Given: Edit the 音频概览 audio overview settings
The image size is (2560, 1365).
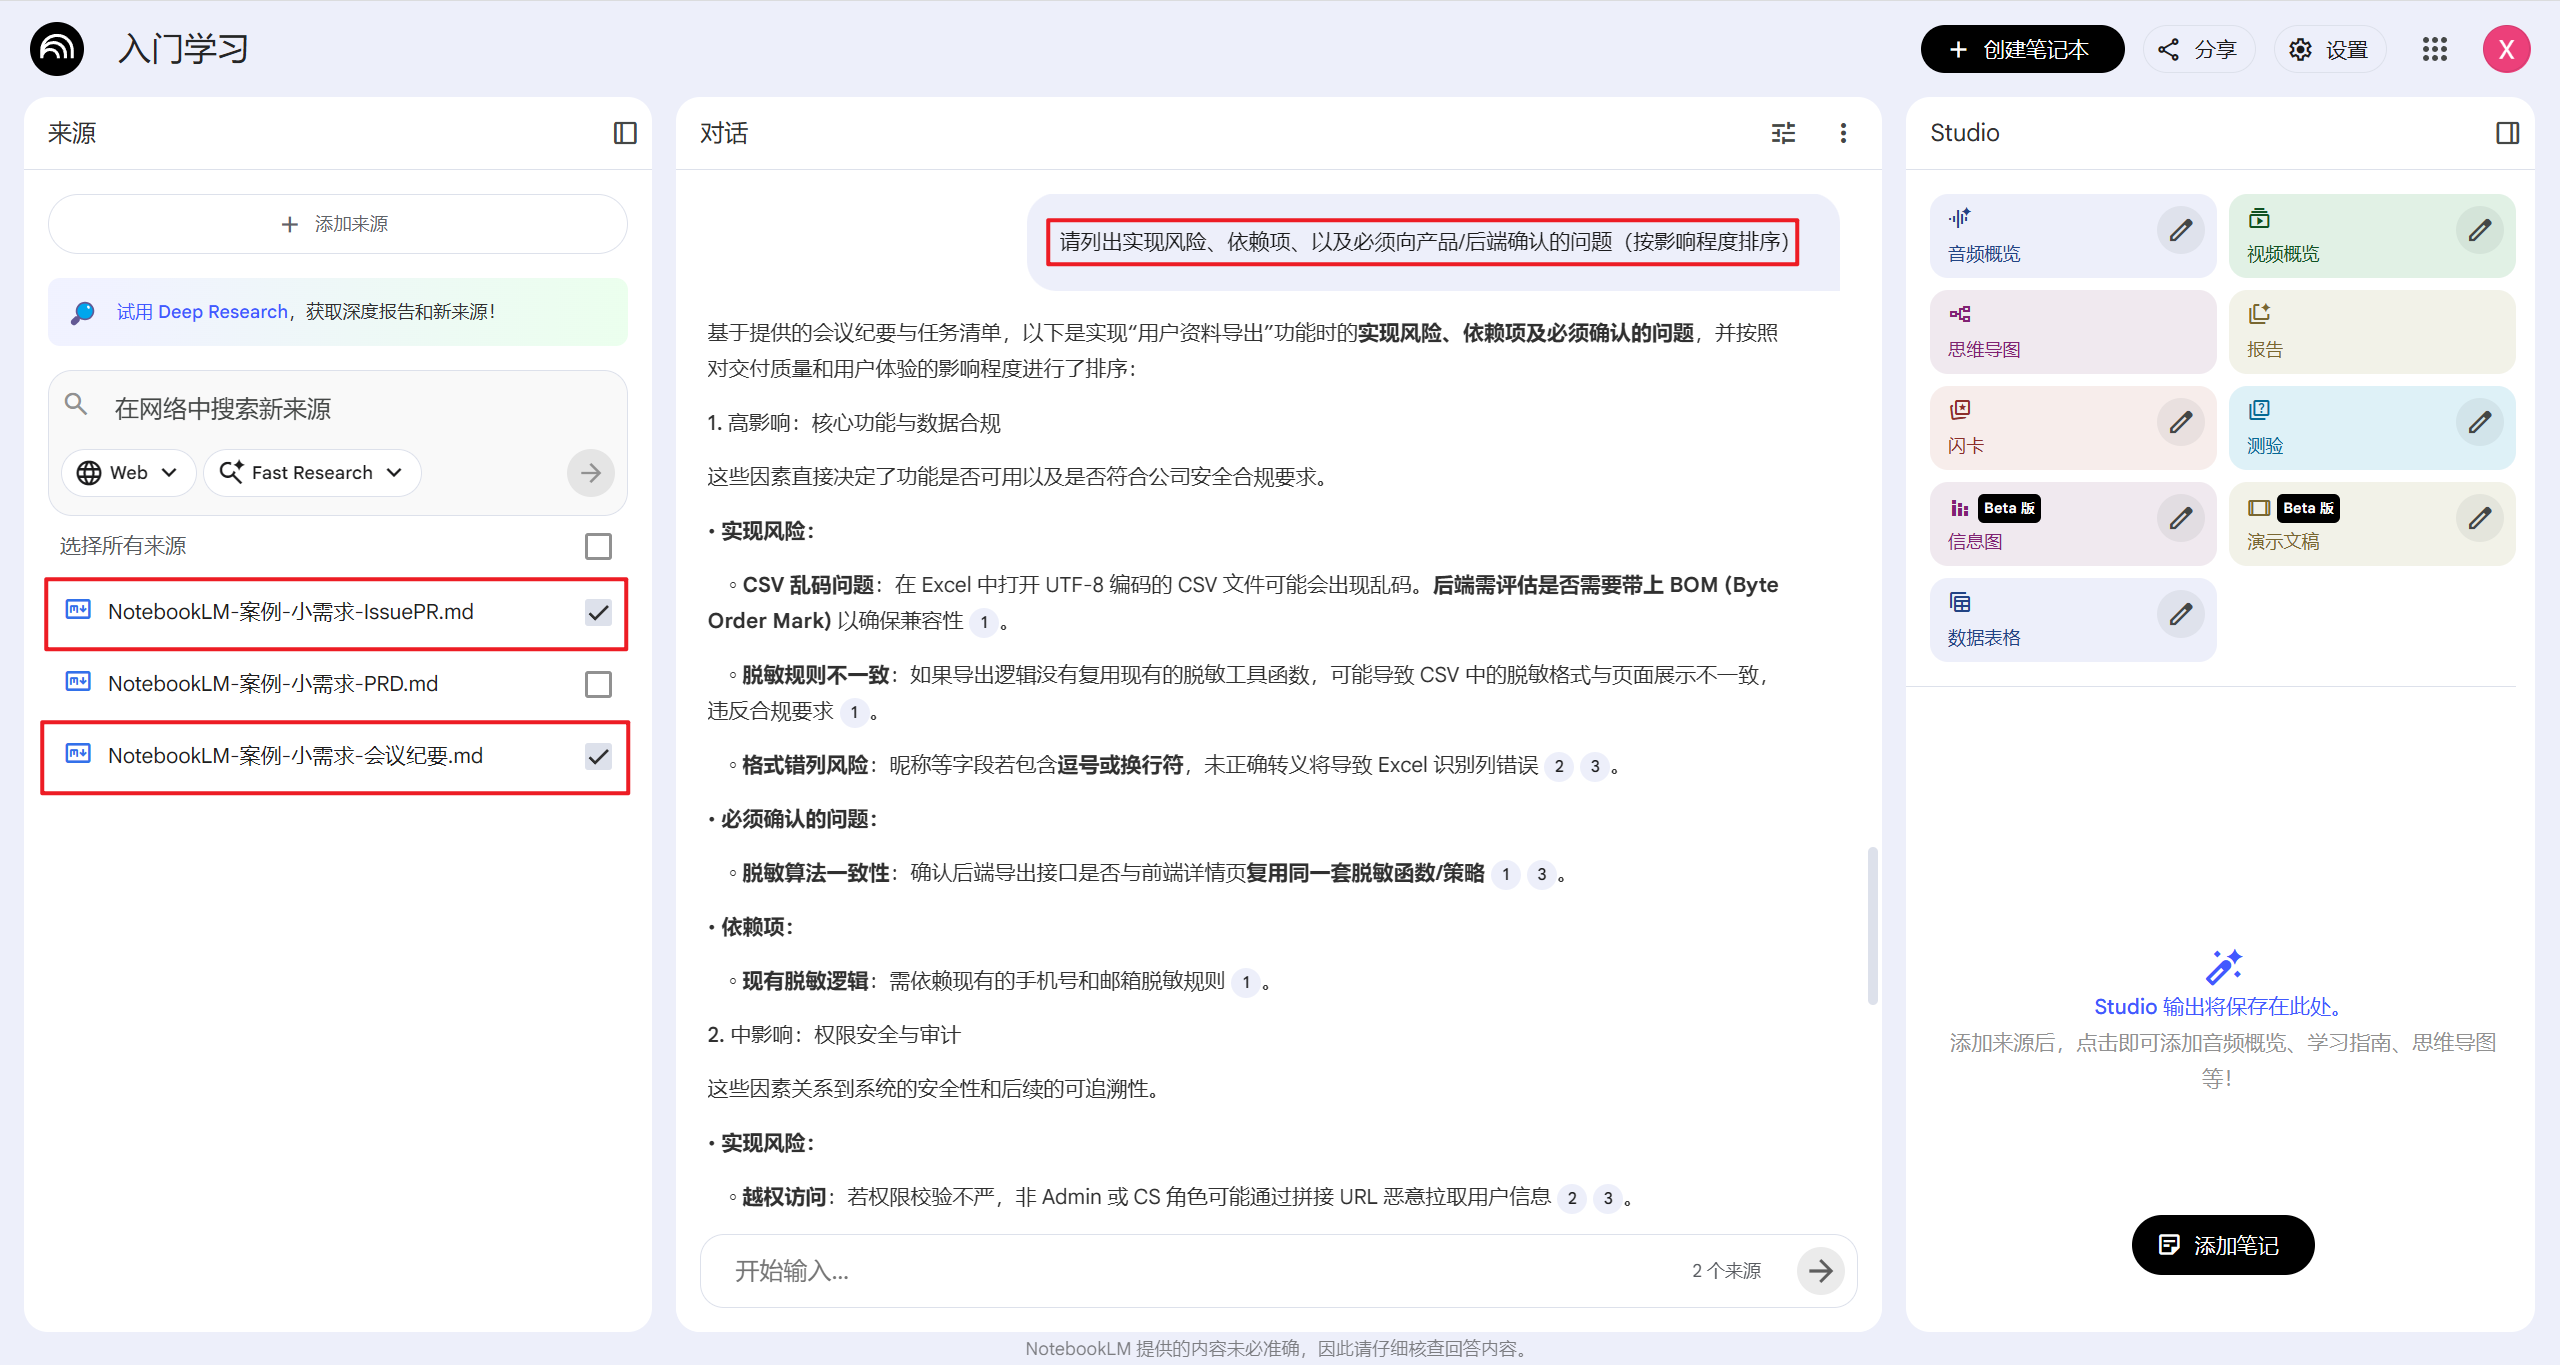Looking at the screenshot, I should pyautogui.click(x=2180, y=231).
